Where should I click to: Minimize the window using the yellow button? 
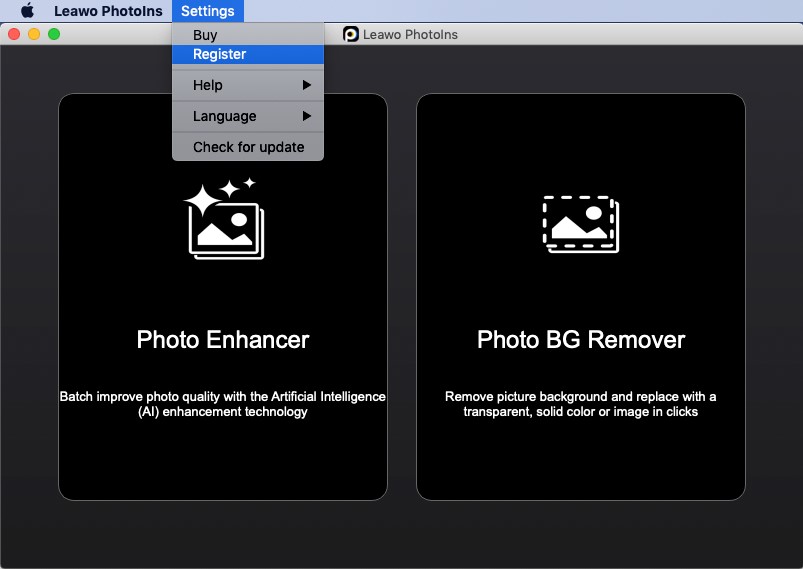tap(34, 34)
